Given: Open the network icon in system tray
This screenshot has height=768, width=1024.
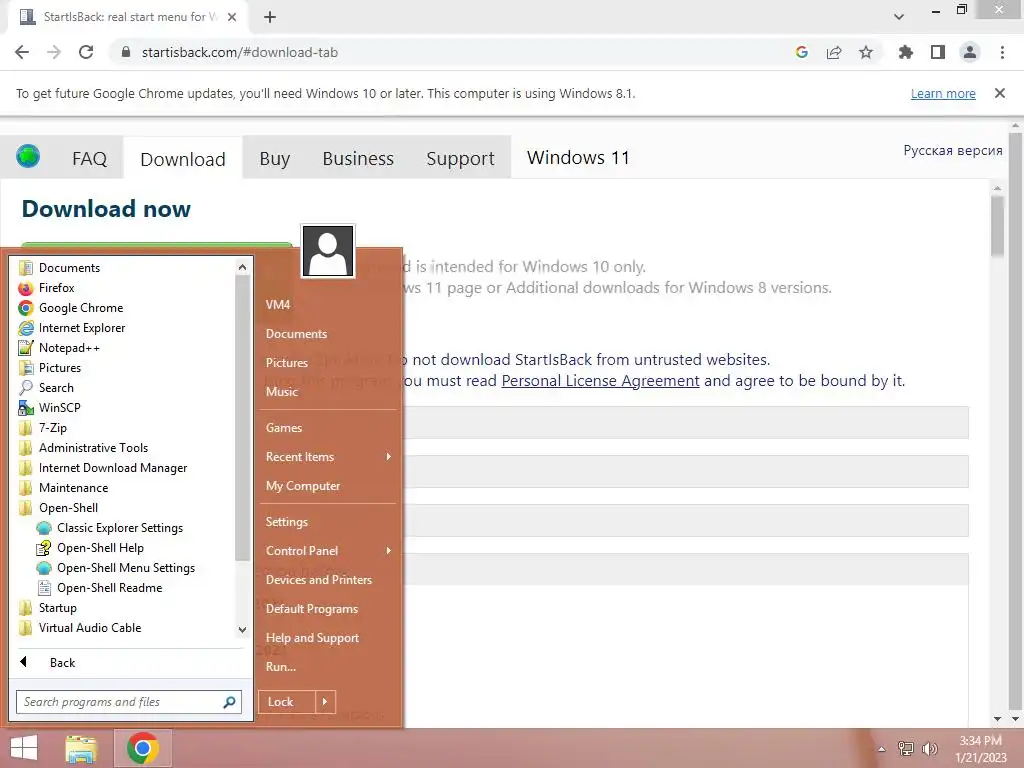Looking at the screenshot, I should point(906,749).
